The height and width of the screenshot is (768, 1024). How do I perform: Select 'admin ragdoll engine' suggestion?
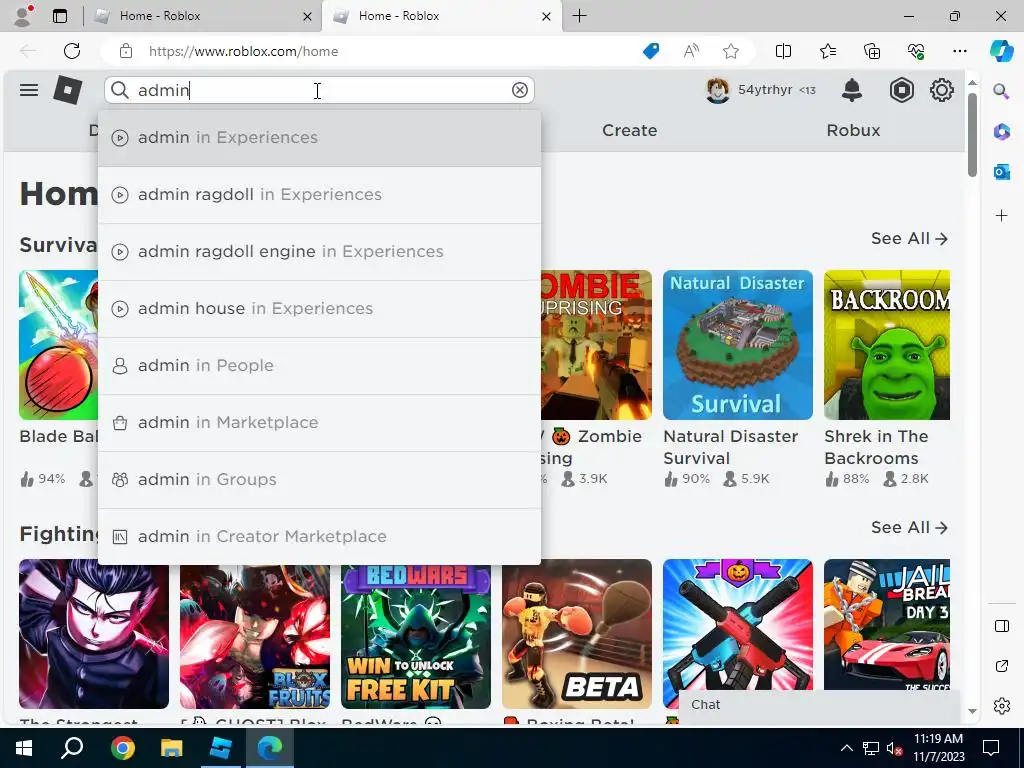(x=319, y=251)
